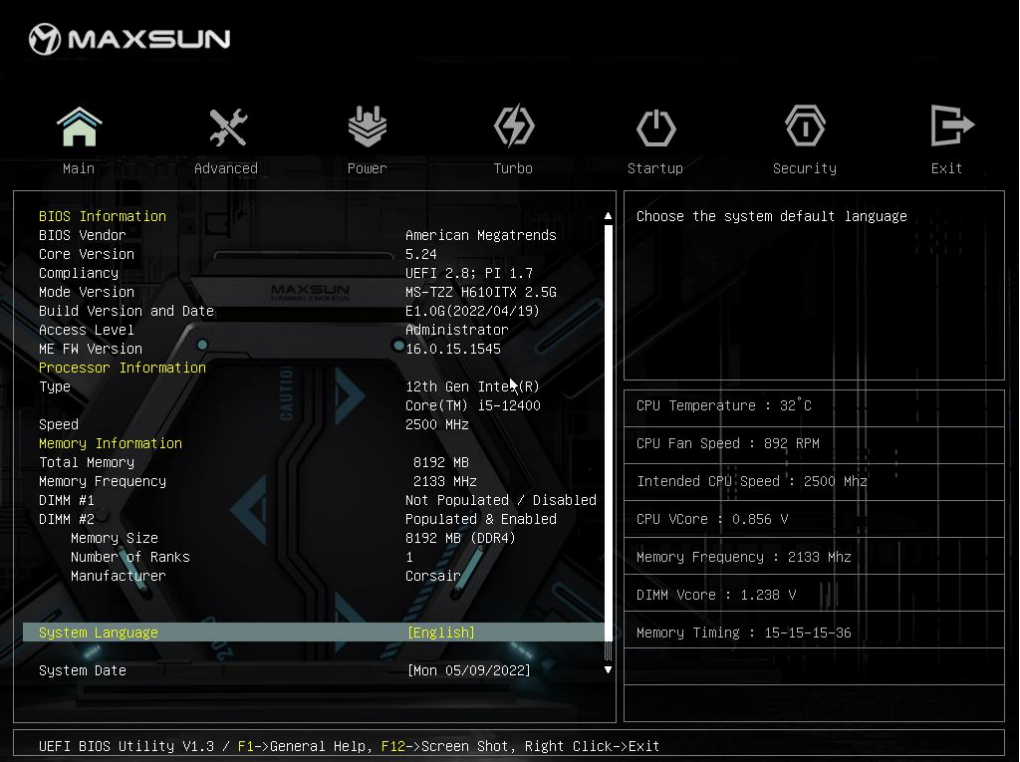Open Advanced settings wrench icon

227,127
